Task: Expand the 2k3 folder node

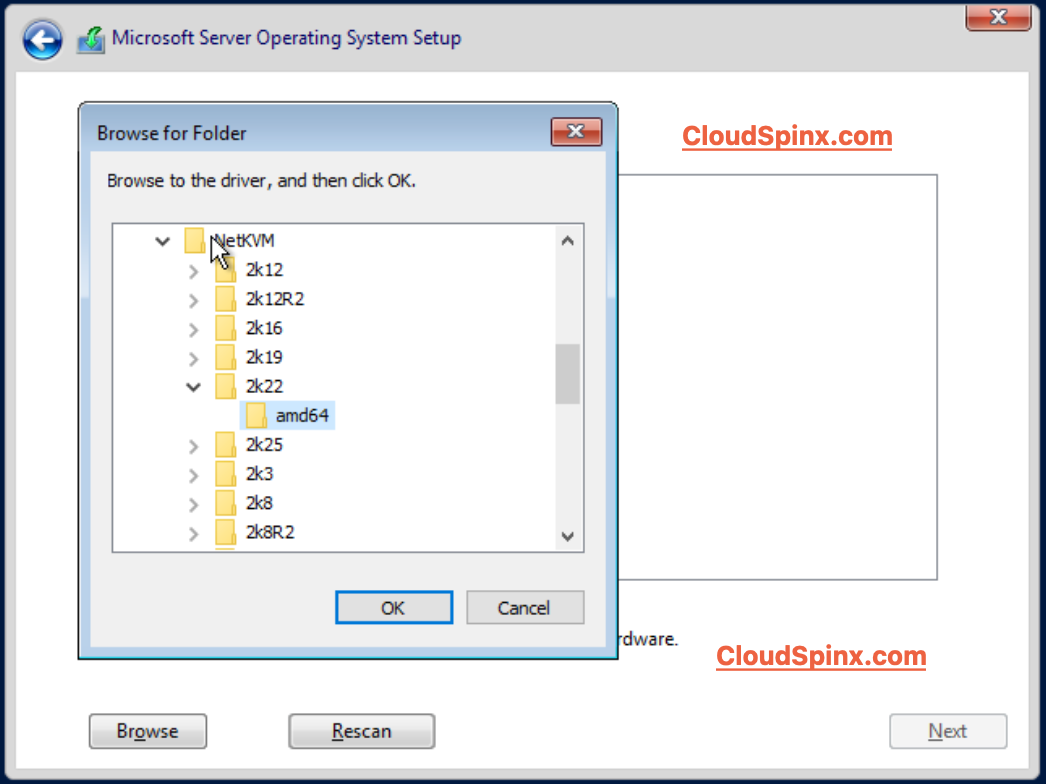Action: [x=194, y=474]
